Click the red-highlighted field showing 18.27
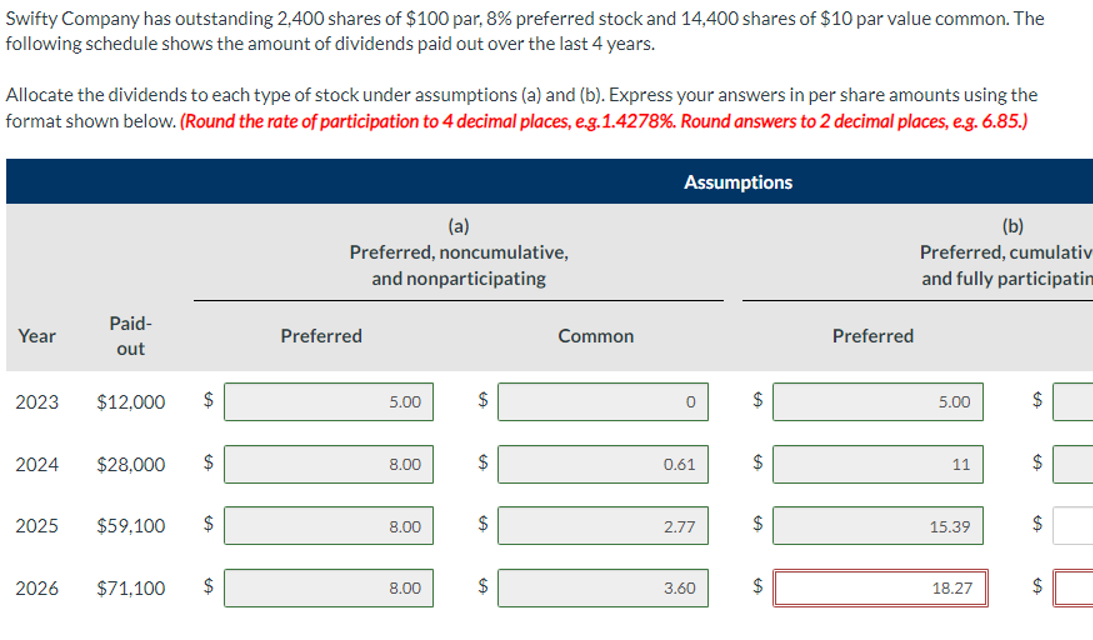The image size is (1093, 640). pos(878,588)
